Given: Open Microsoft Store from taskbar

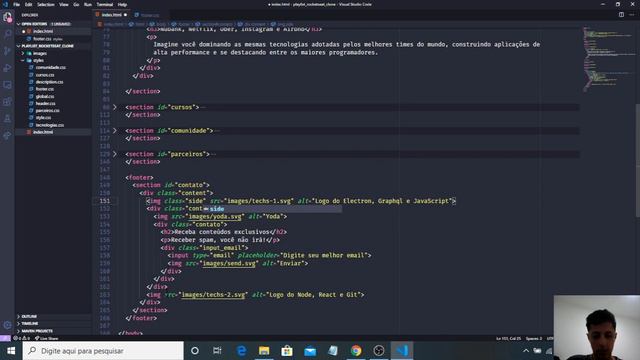Looking at the screenshot, I should (x=287, y=351).
